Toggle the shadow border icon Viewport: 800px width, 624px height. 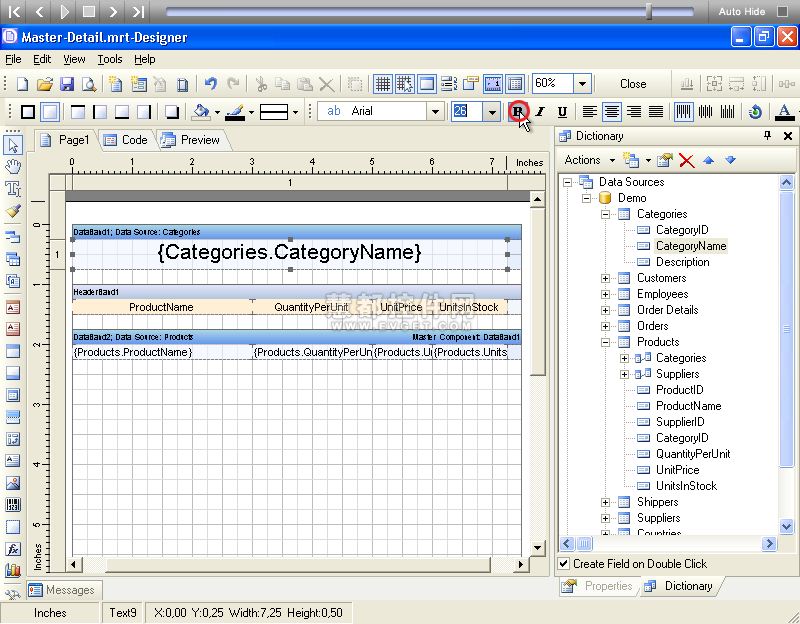[x=172, y=111]
